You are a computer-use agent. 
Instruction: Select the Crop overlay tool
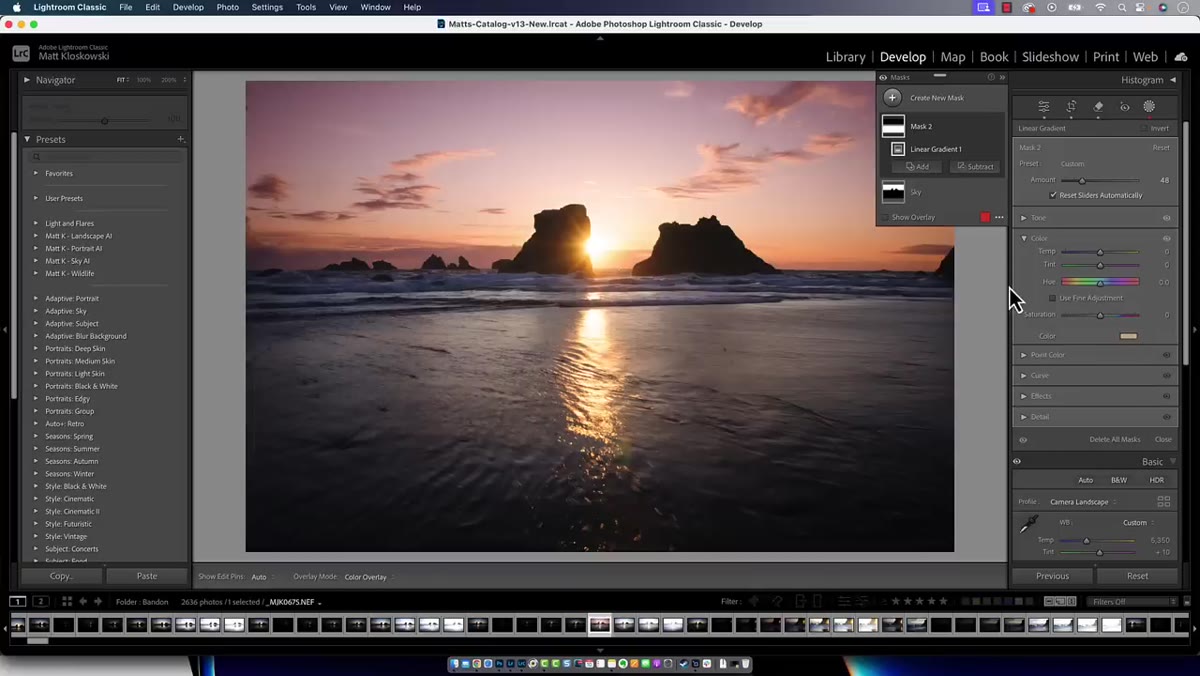pos(1071,106)
